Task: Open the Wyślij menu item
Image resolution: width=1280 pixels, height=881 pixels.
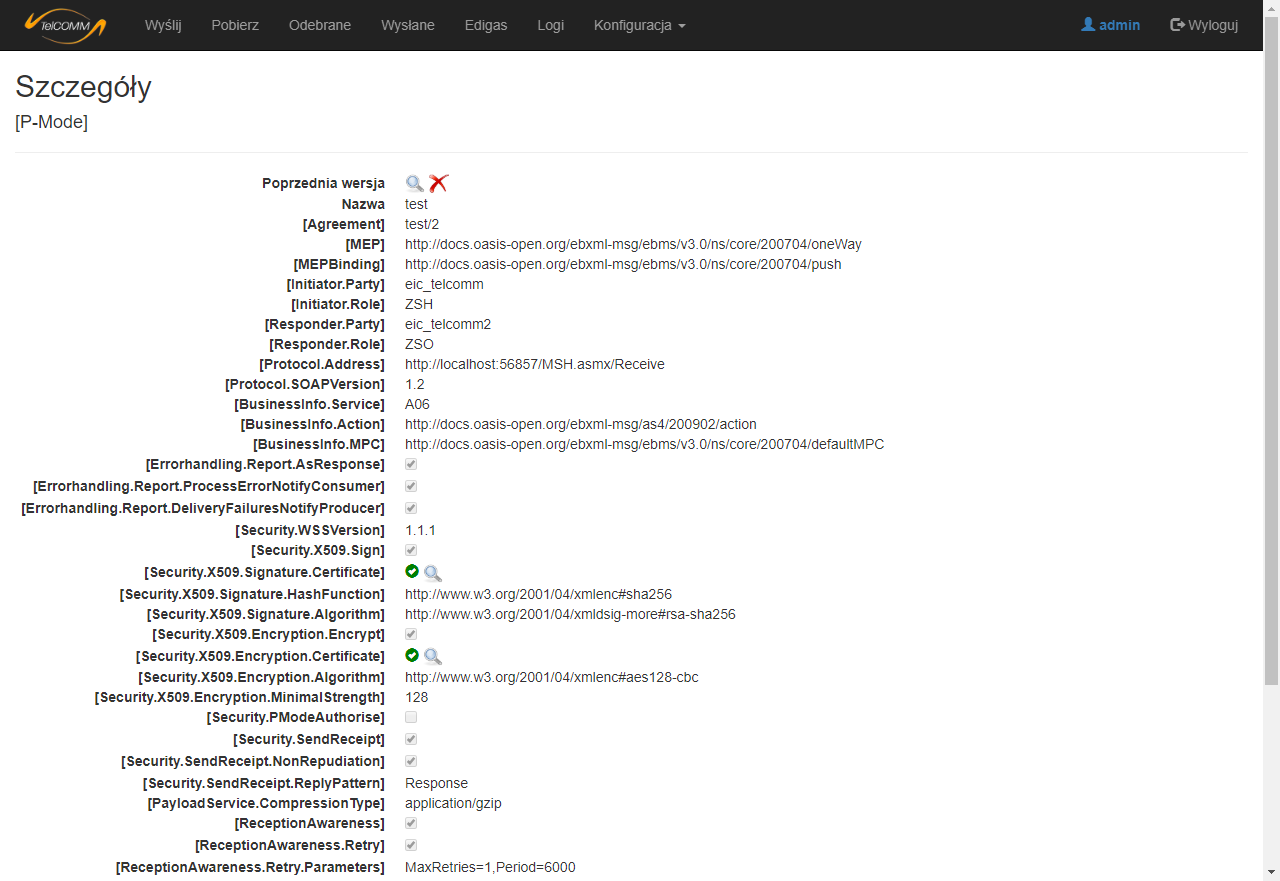Action: tap(163, 25)
